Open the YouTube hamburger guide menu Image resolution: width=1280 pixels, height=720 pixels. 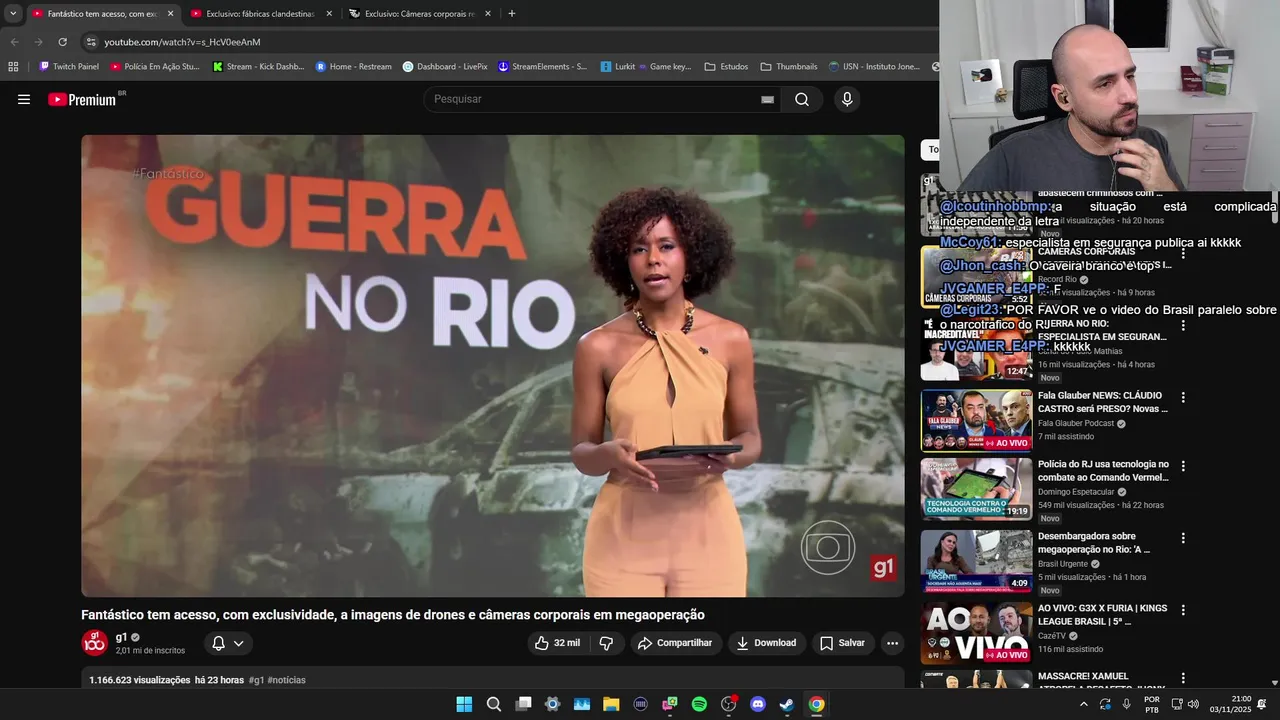tap(24, 99)
